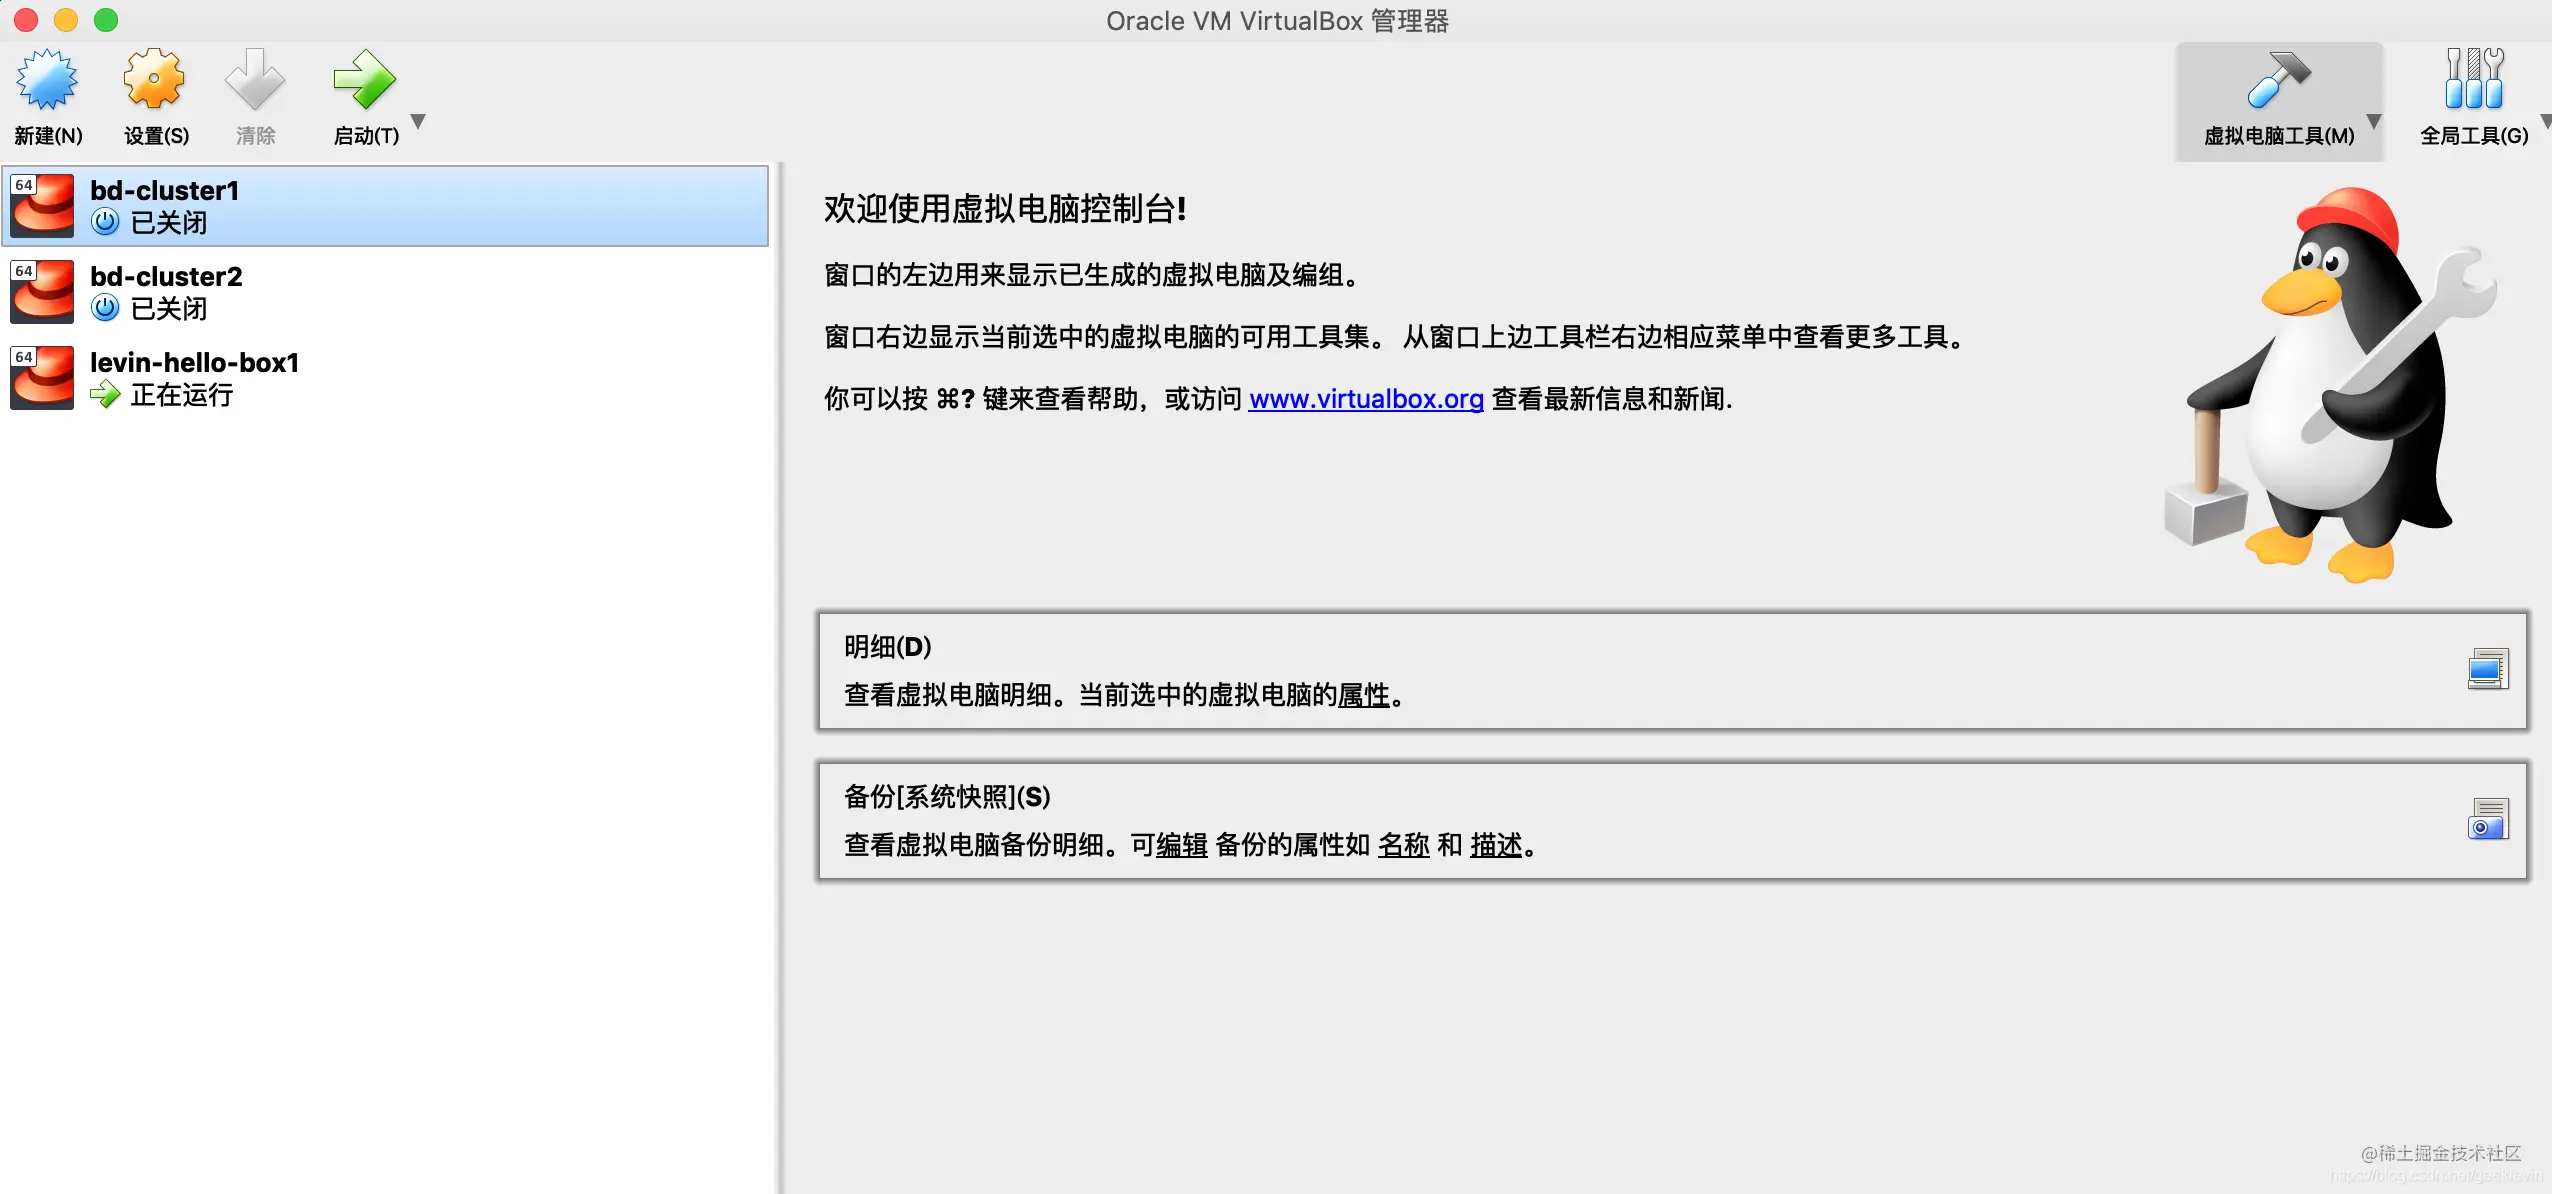2552x1194 pixels.
Task: Click the 属性 link in Details panel
Action: click(x=1364, y=695)
